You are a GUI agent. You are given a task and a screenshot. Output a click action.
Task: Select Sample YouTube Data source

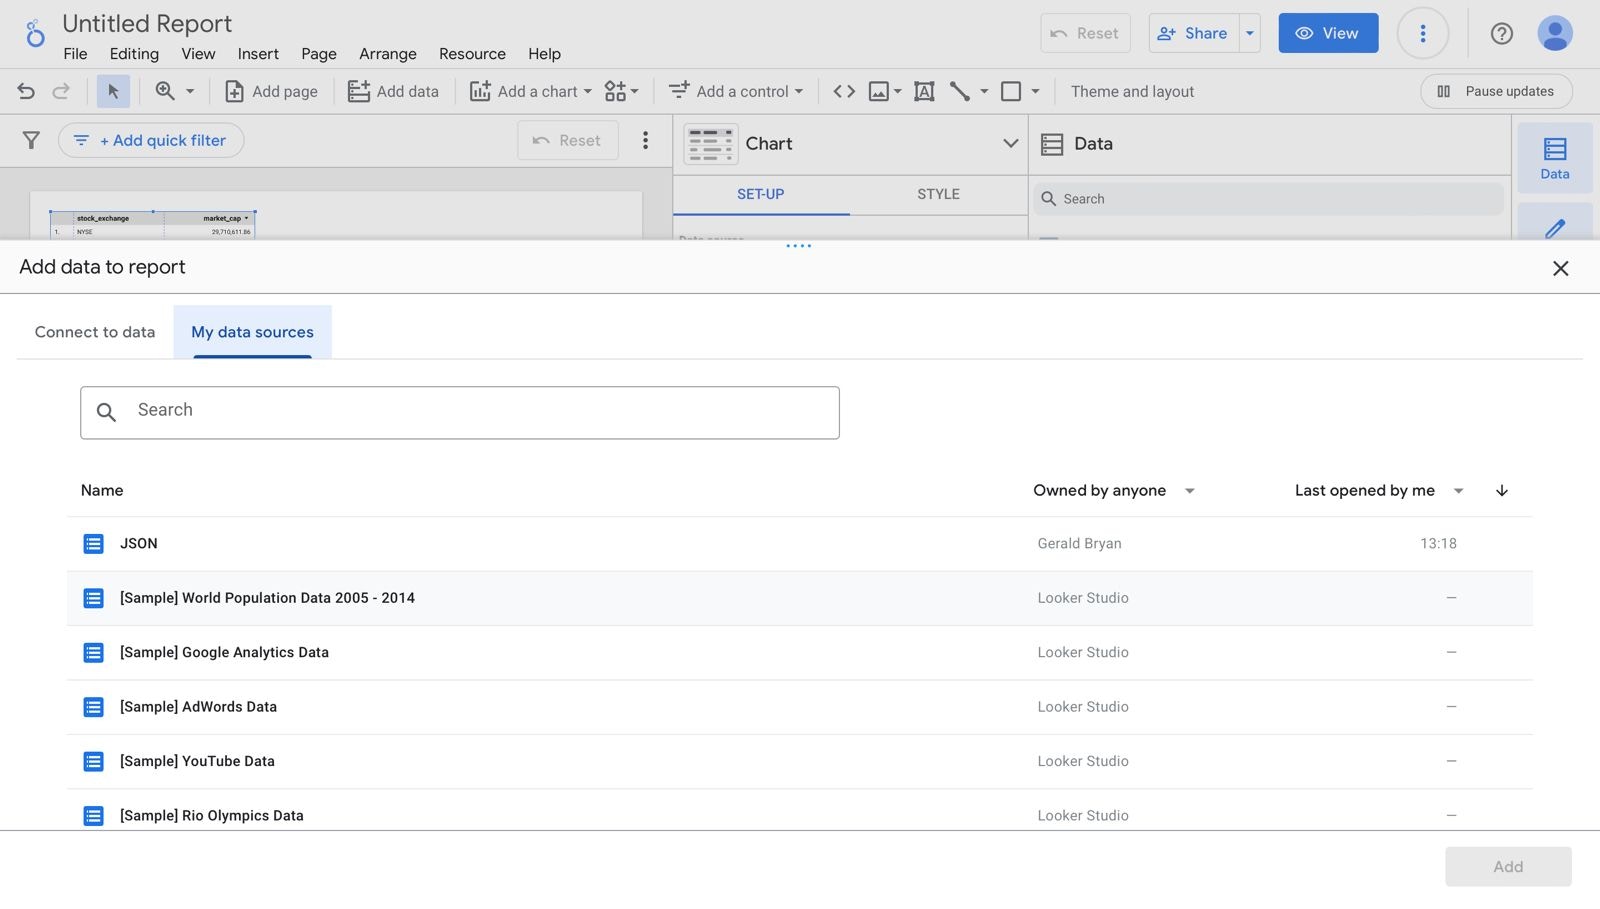(800, 762)
